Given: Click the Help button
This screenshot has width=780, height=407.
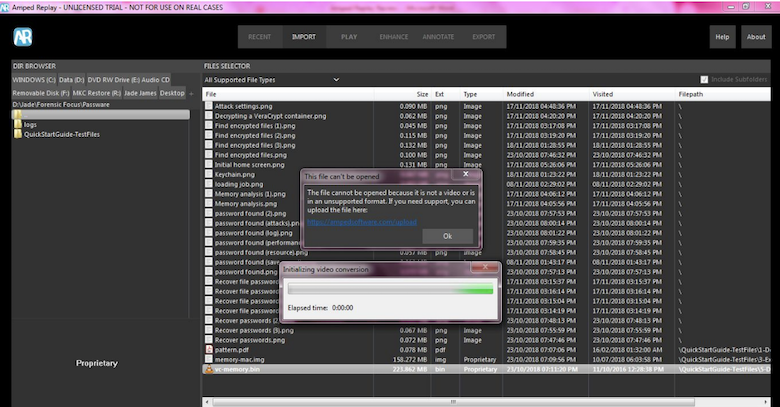Looking at the screenshot, I should pos(722,37).
